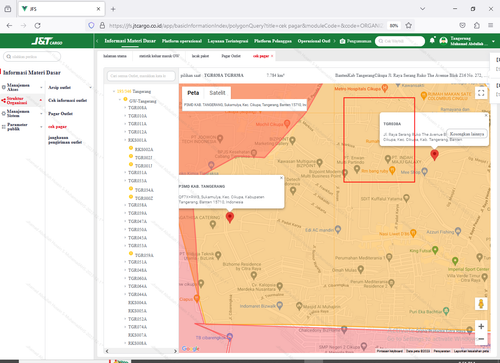
Task: Open the Pengumuman announcements link
Action: (x=356, y=41)
